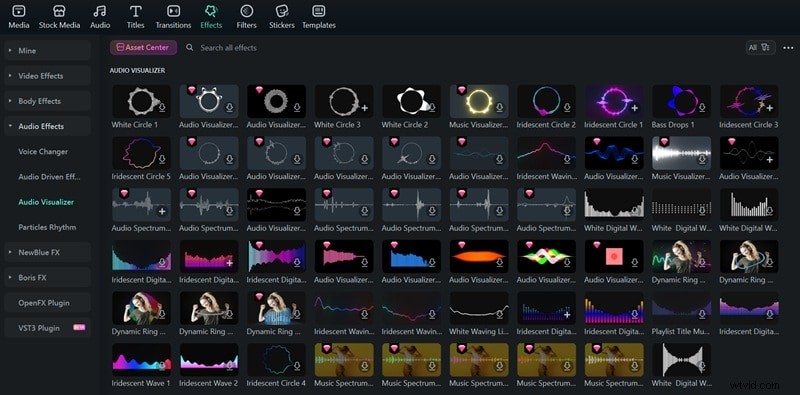
Task: Expand the Body Effects category
Action: (47, 101)
